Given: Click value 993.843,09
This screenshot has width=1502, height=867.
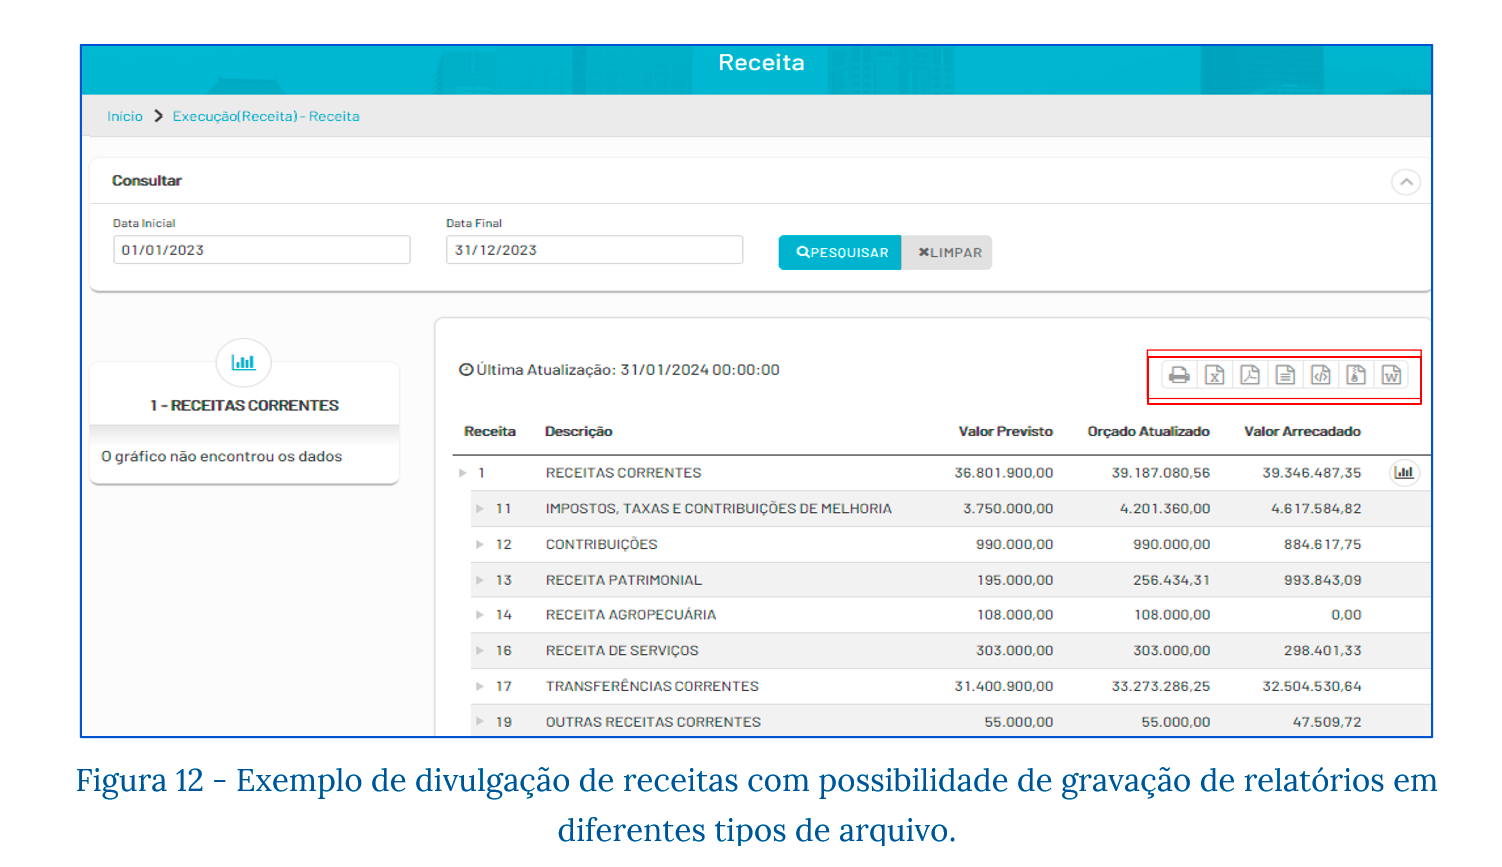Looking at the screenshot, I should click(1323, 580).
